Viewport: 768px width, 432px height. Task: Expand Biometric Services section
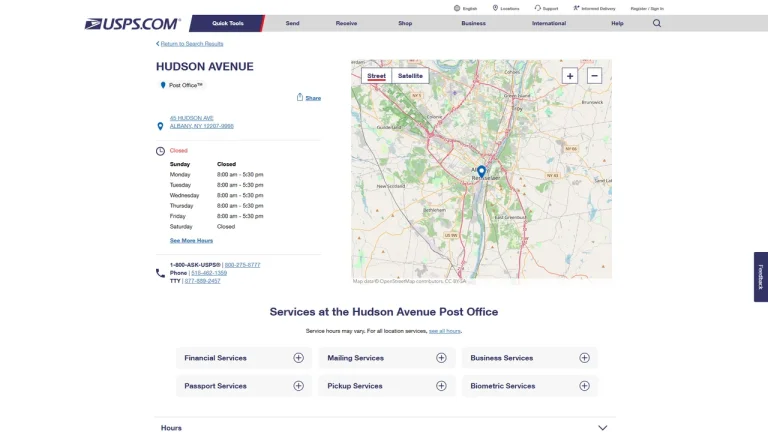point(529,386)
